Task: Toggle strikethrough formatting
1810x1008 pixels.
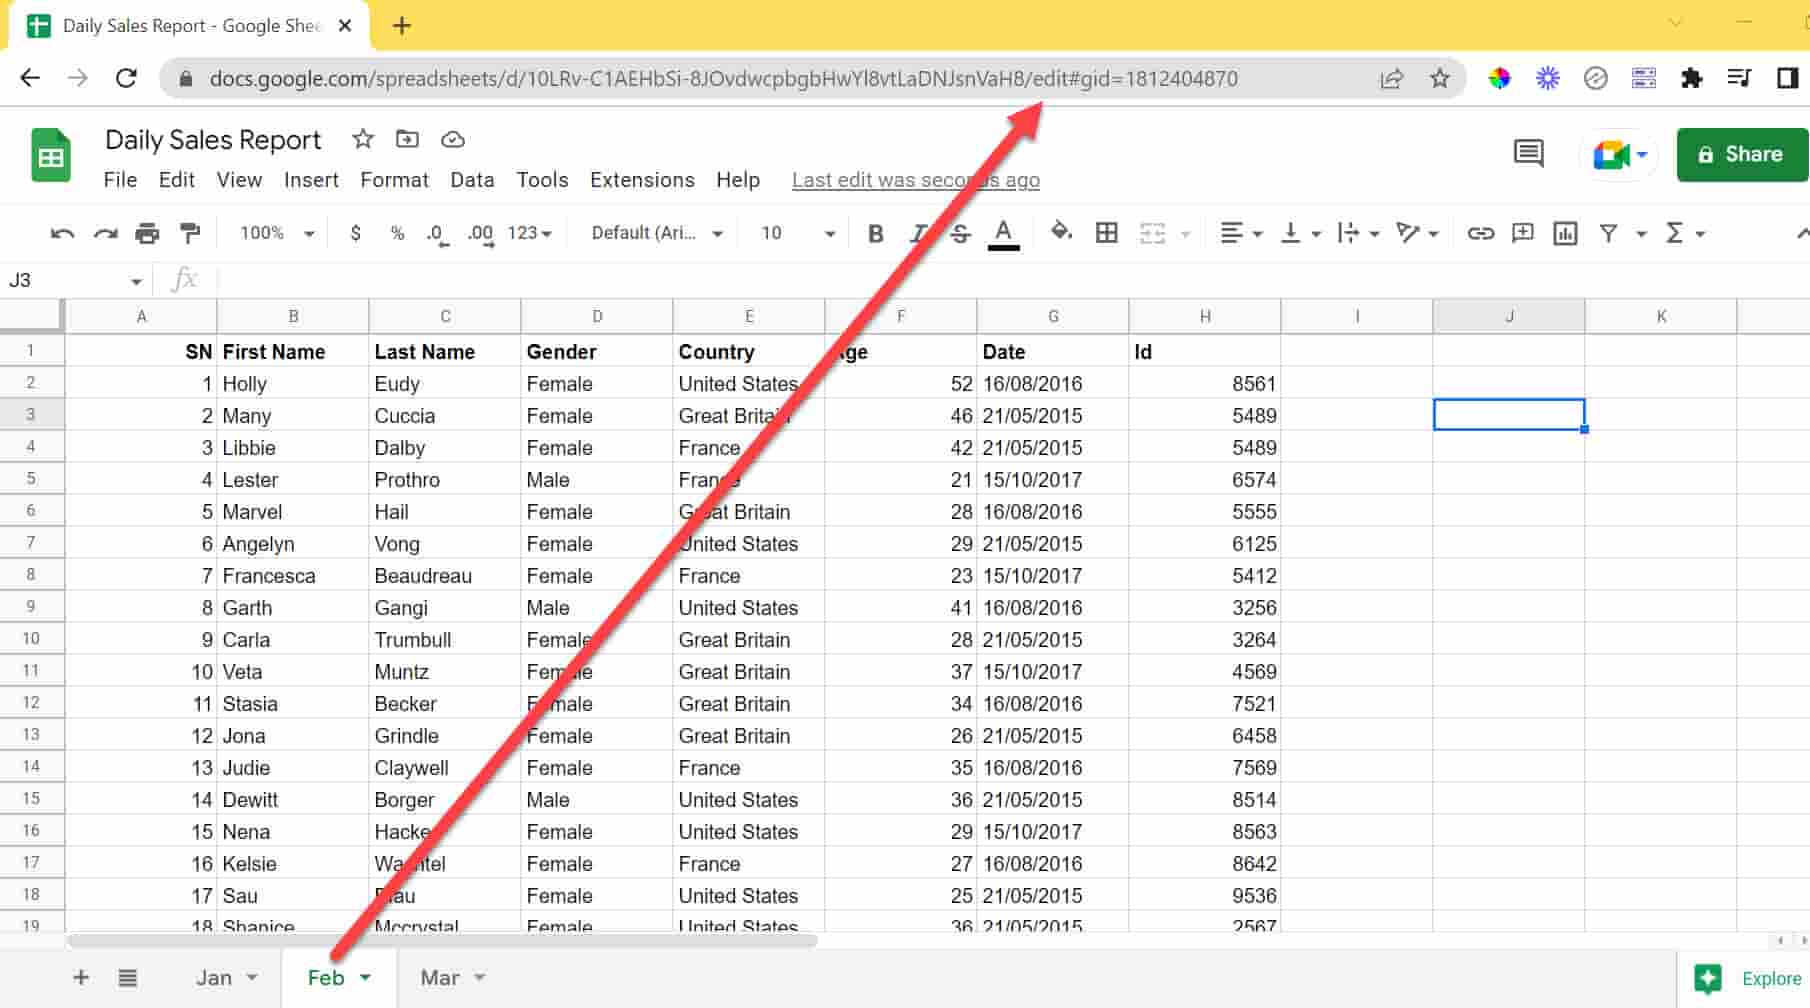Action: pos(960,234)
